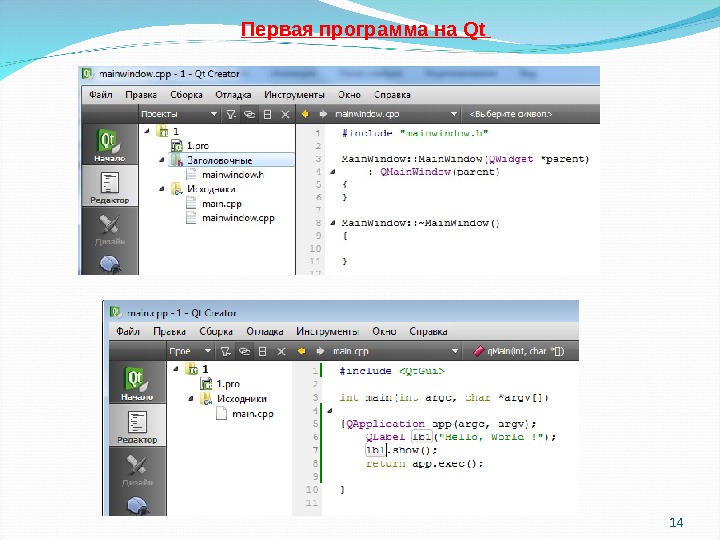Open the main.cpp file dropdown in bottom window
Viewport: 720px width, 540px height.
[395, 351]
